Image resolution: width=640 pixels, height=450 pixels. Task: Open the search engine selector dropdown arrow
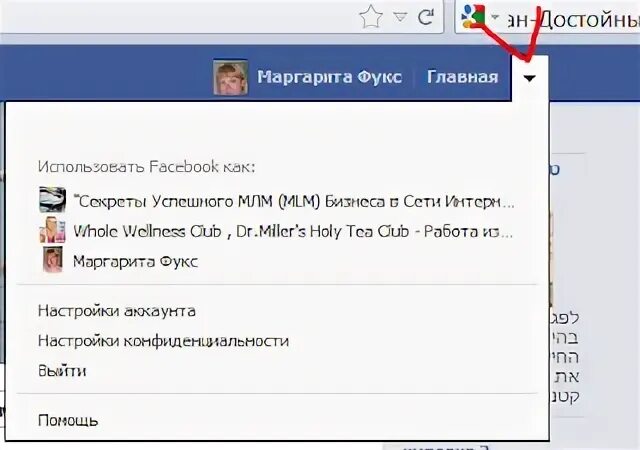coord(495,17)
